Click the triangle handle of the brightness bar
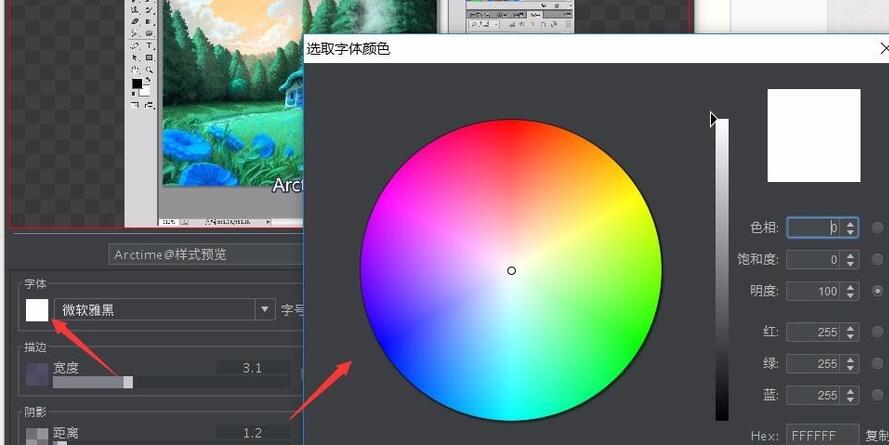Screen dimensions: 889x445 click(714, 119)
